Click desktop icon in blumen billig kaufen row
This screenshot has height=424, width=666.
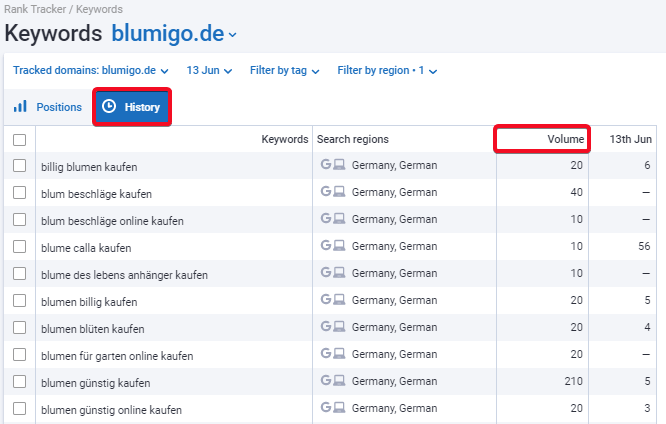339,300
